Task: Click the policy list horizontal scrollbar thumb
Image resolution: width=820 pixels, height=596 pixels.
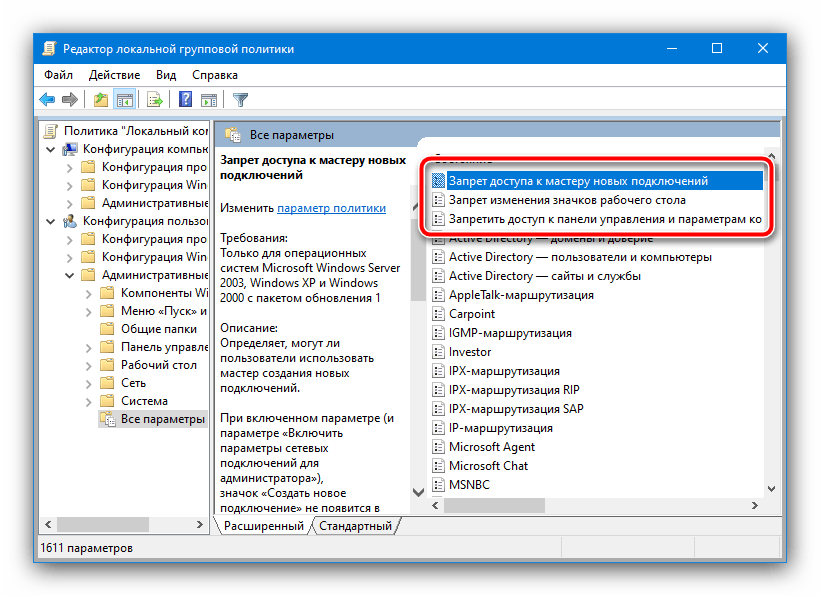Action: (494, 506)
